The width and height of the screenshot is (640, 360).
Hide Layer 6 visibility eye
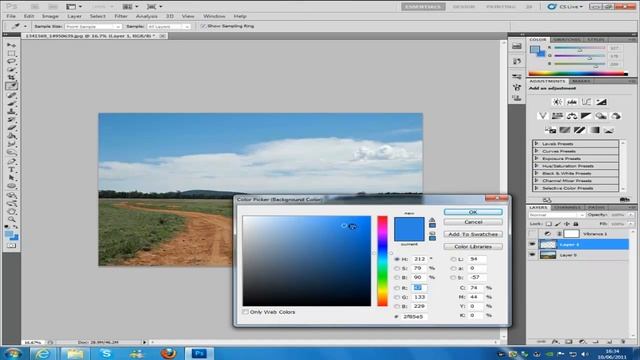click(532, 244)
